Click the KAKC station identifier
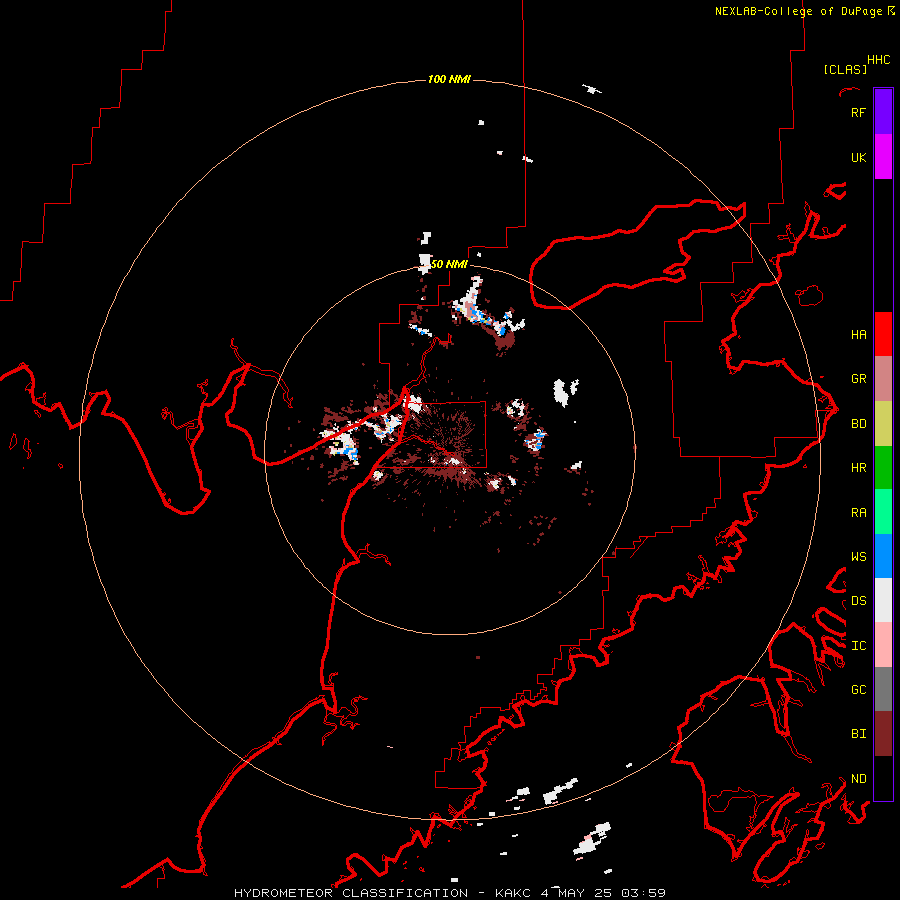Screen dimensions: 900x900 [x=514, y=893]
